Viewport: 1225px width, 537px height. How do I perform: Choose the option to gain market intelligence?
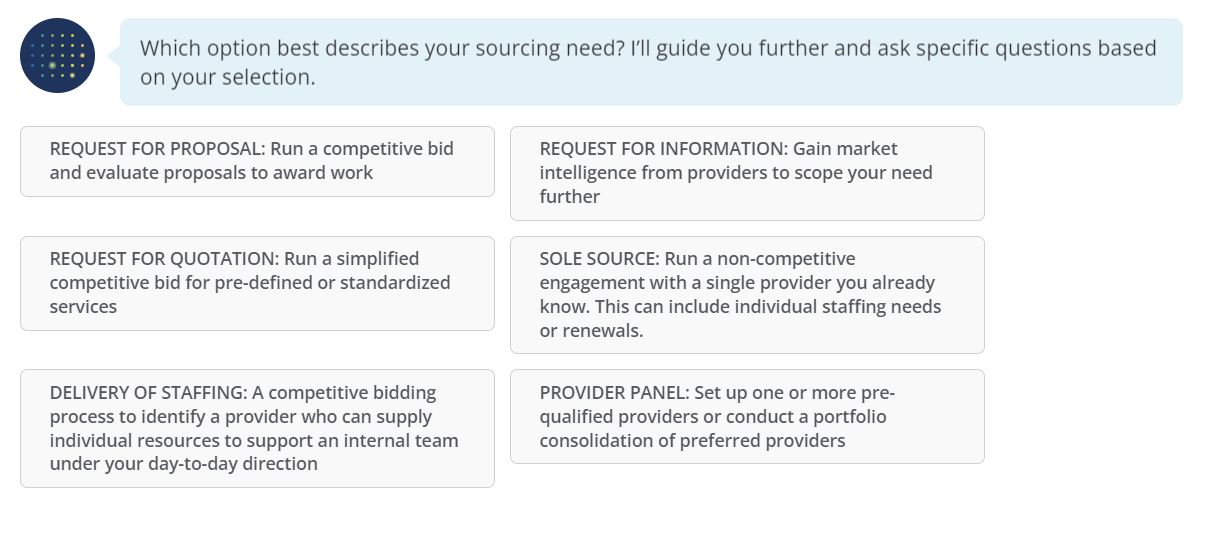coord(747,173)
